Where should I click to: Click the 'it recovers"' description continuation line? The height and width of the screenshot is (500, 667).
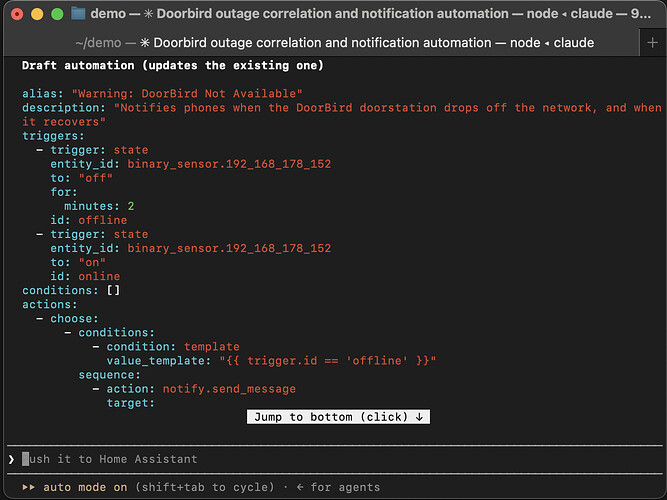[64, 122]
